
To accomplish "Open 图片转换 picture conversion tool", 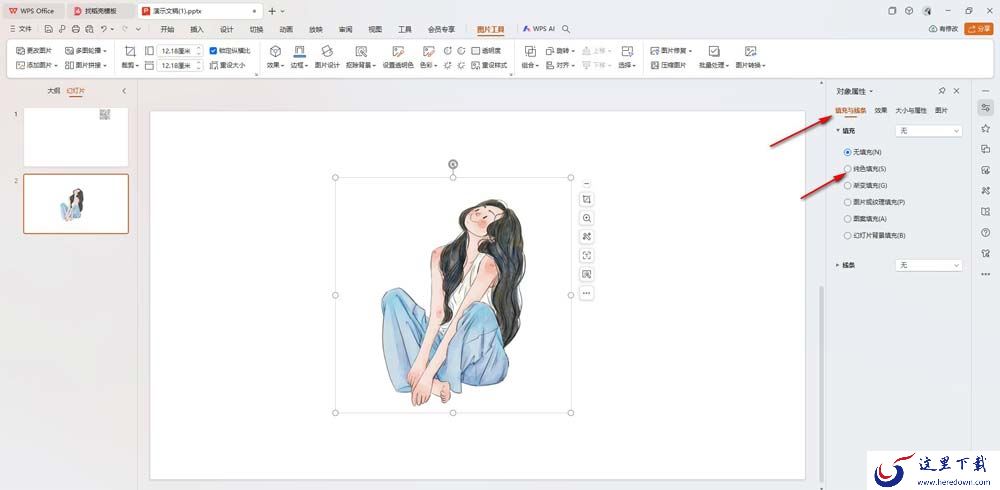I will pos(751,56).
